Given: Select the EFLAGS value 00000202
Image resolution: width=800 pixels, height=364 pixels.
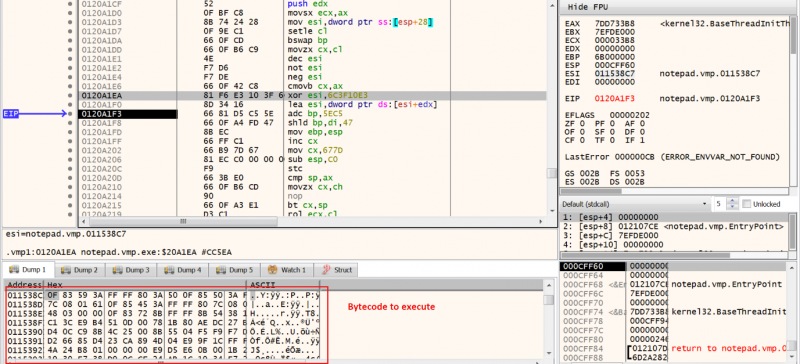Looking at the screenshot, I should tap(630, 115).
